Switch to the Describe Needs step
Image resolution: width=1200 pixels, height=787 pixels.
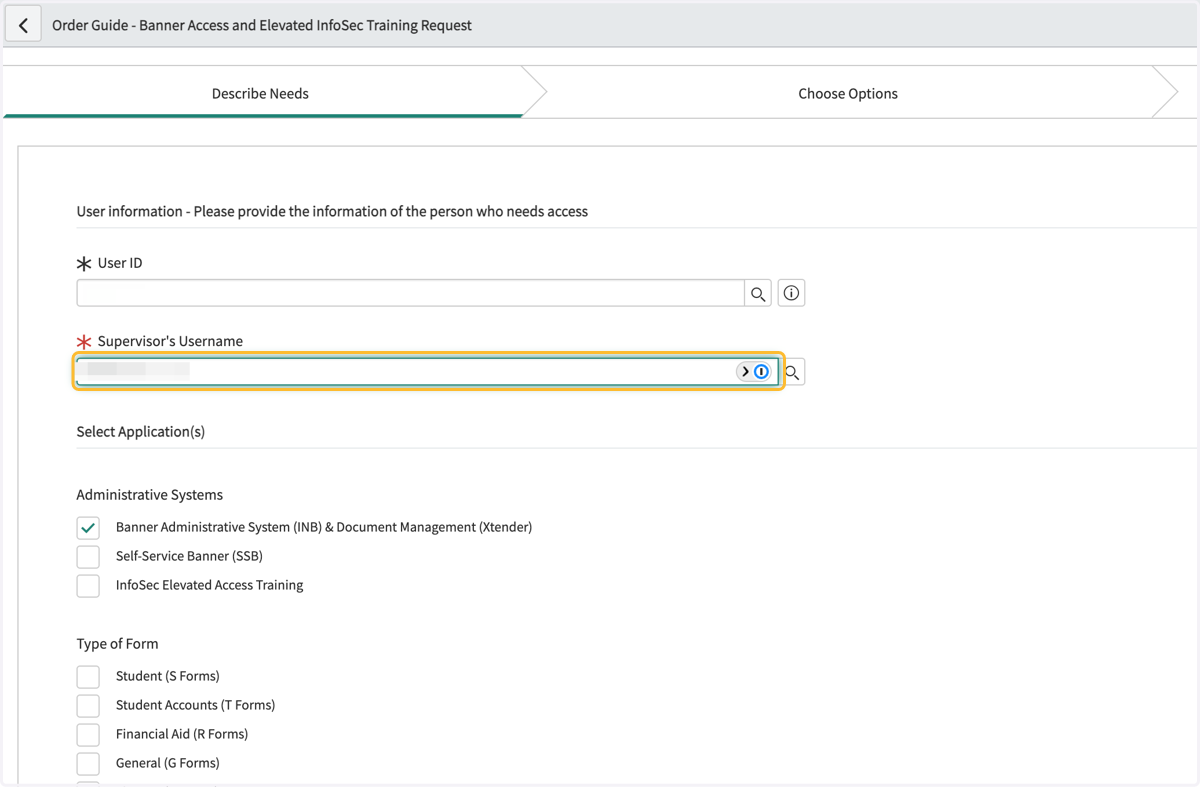coord(260,93)
